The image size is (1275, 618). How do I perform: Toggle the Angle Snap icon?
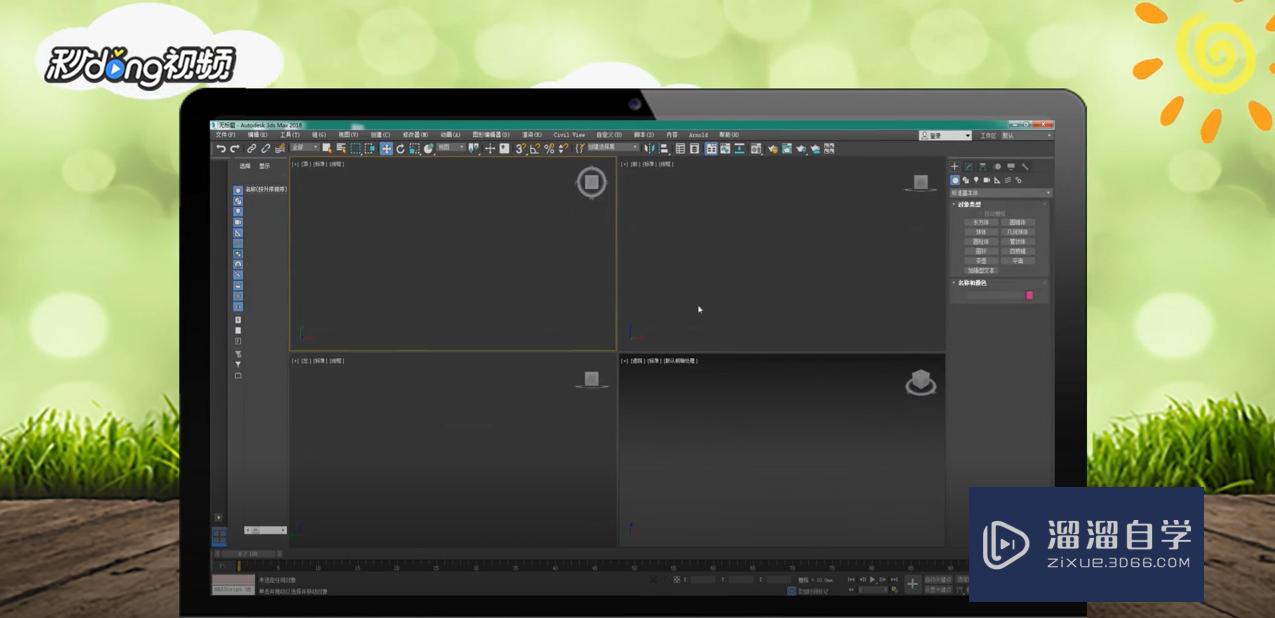[533, 148]
